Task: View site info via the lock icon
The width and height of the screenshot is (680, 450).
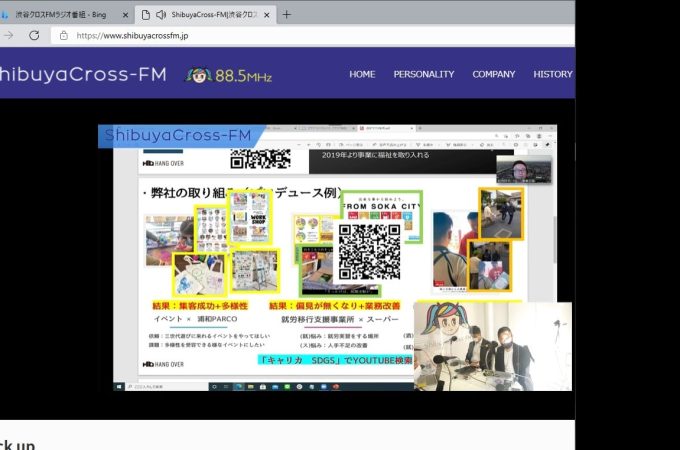Action: point(62,34)
